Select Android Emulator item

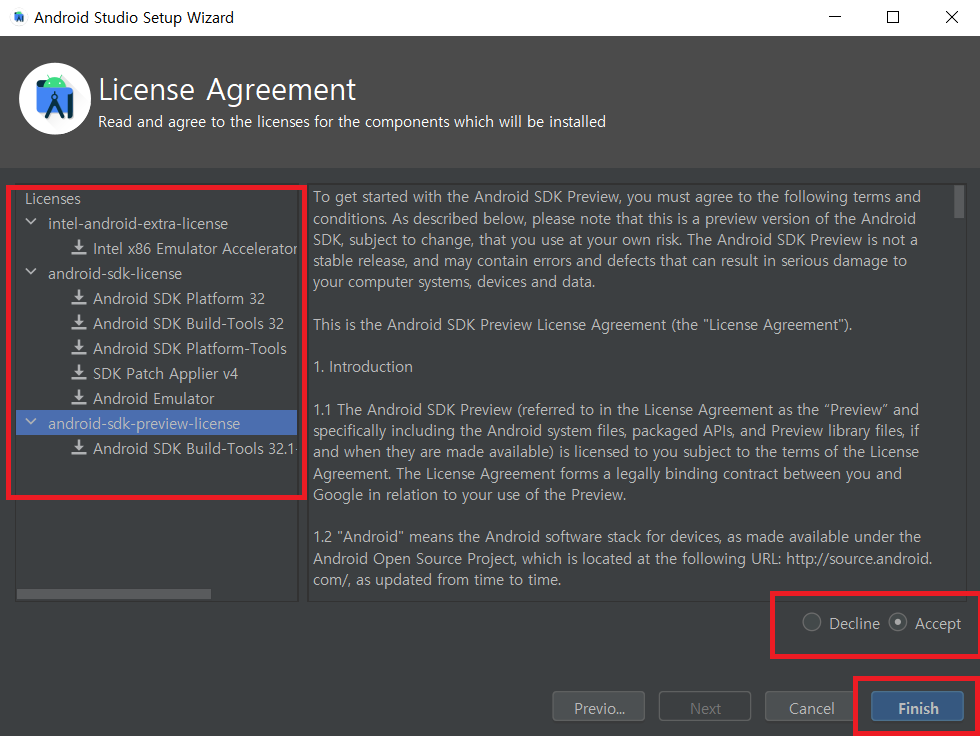click(154, 399)
